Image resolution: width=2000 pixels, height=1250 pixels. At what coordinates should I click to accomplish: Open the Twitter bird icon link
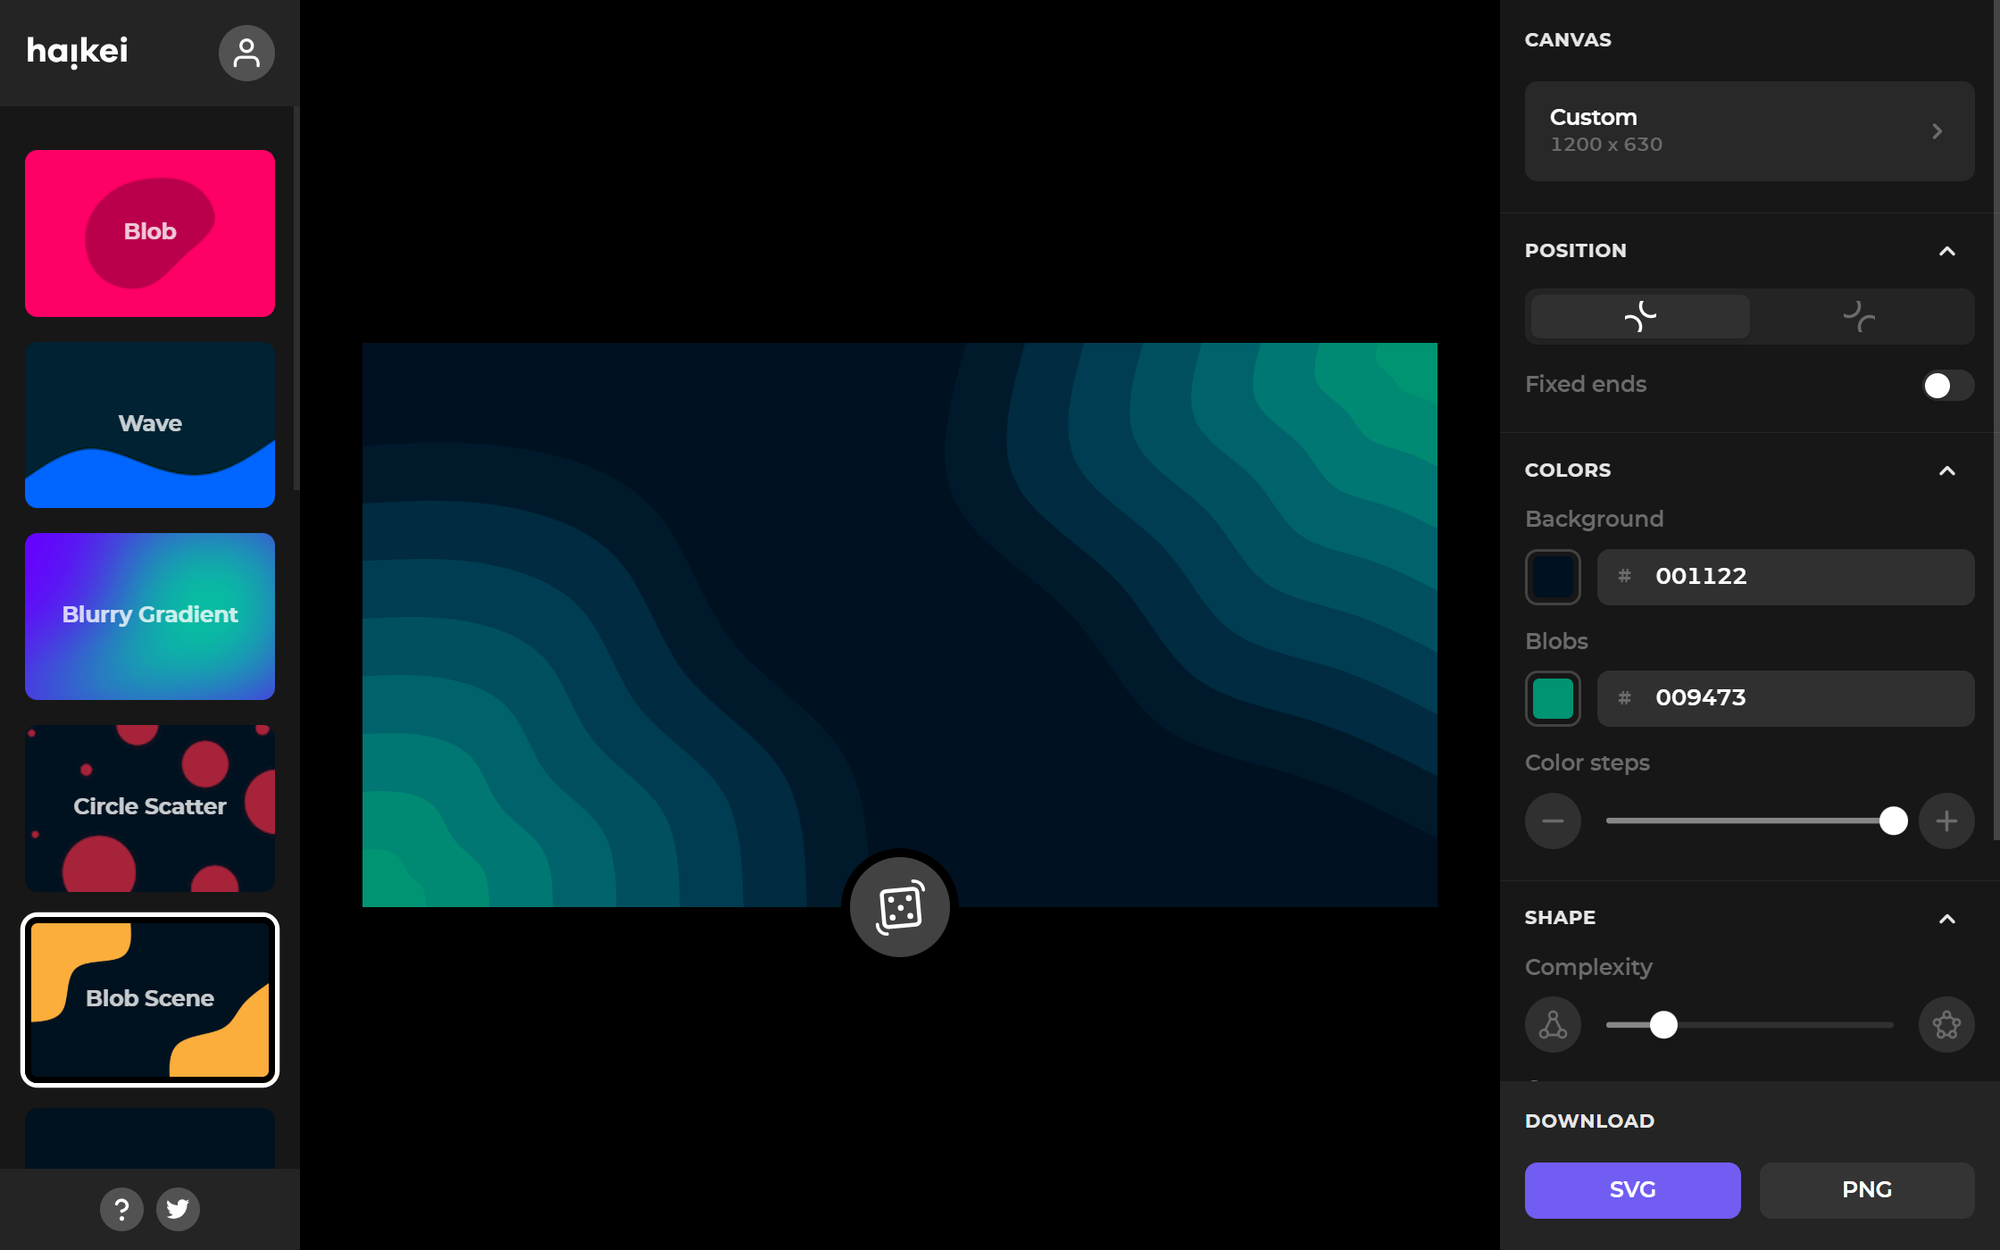point(178,1209)
